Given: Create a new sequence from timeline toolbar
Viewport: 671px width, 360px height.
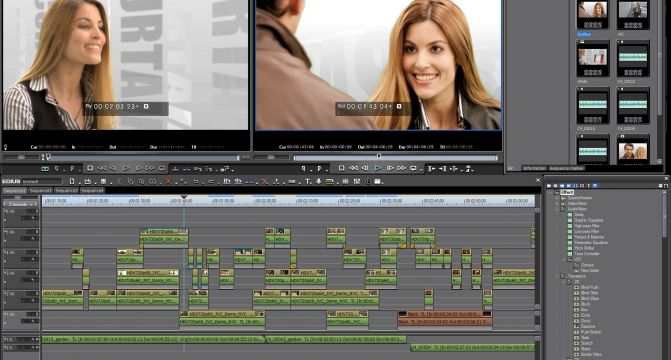Looking at the screenshot, I should 72,181.
